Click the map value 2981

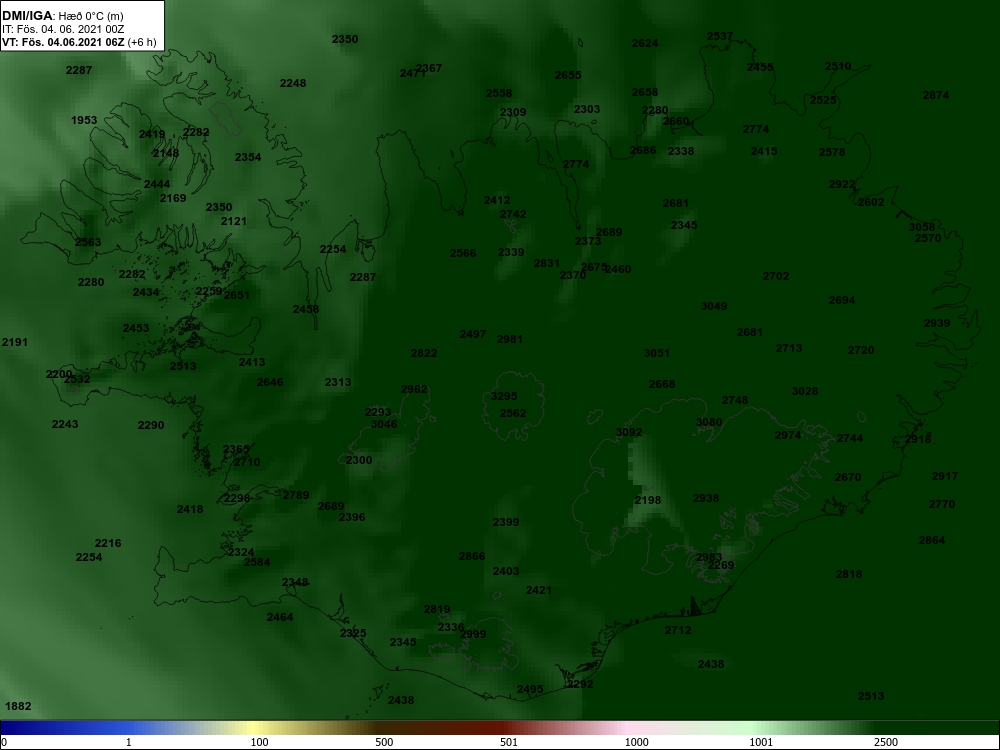click(510, 339)
